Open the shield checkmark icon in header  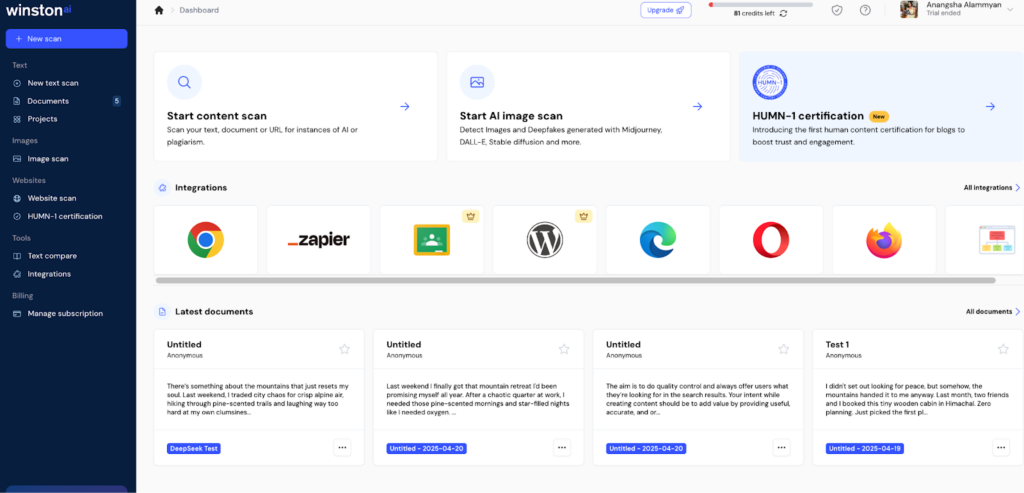[x=837, y=10]
